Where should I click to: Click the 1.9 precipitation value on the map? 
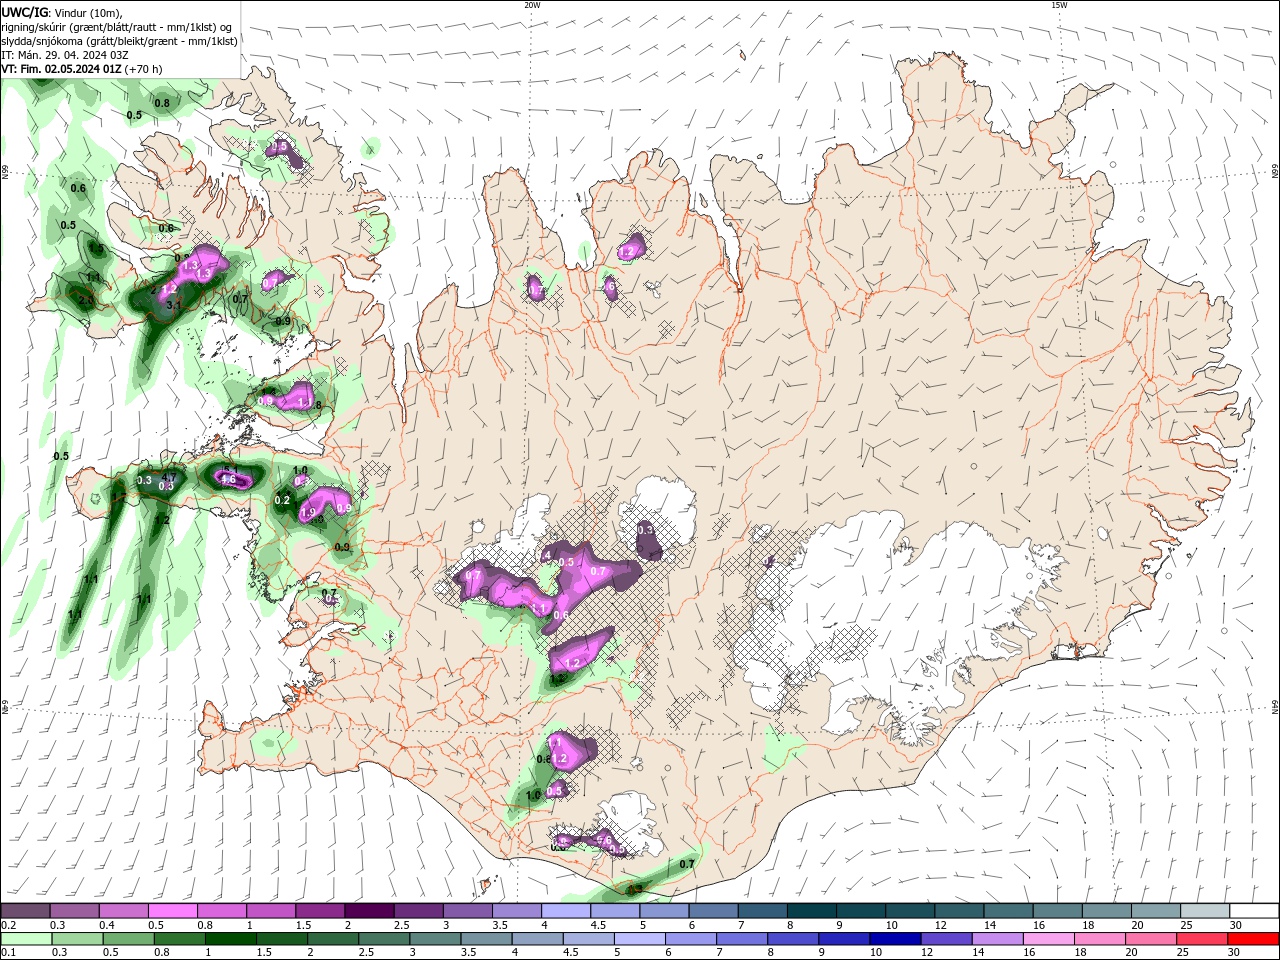[308, 513]
